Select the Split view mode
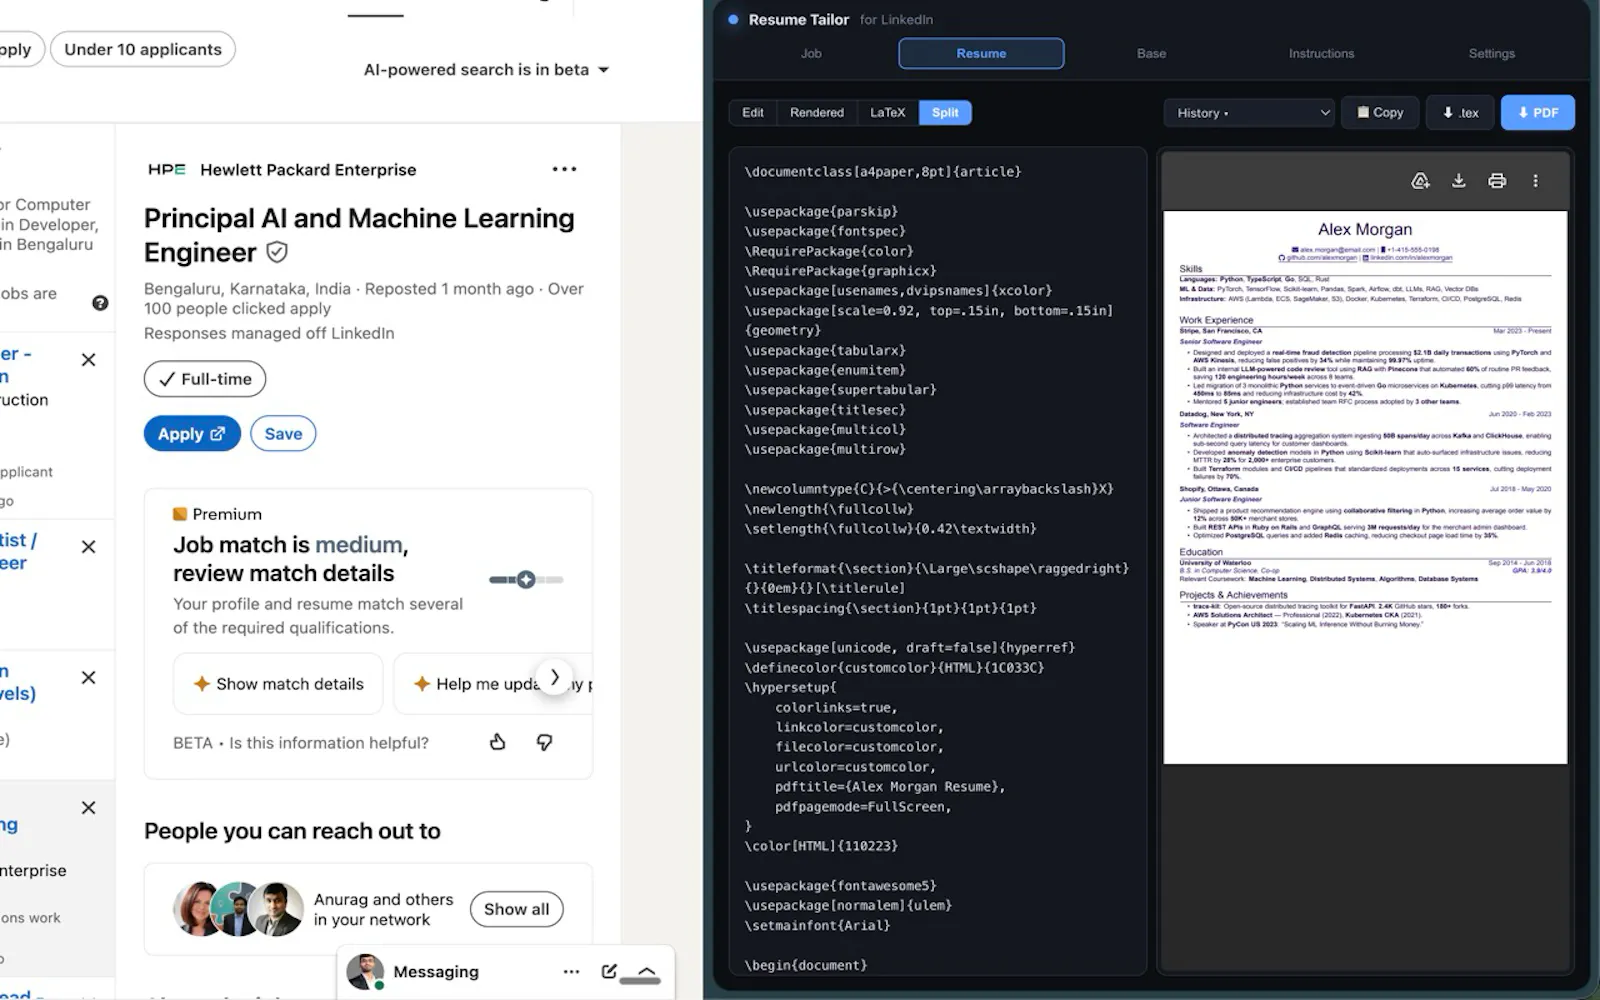Viewport: 1600px width, 1000px height. [945, 113]
